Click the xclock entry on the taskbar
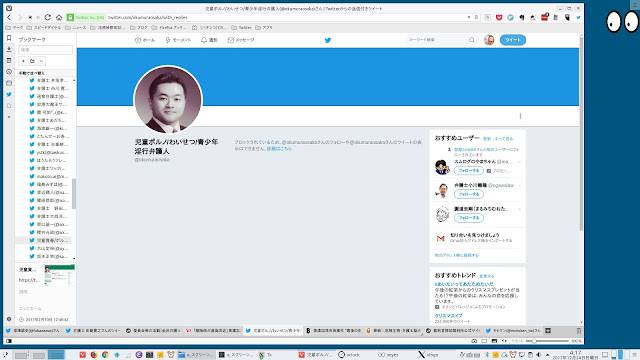 click(x=353, y=355)
